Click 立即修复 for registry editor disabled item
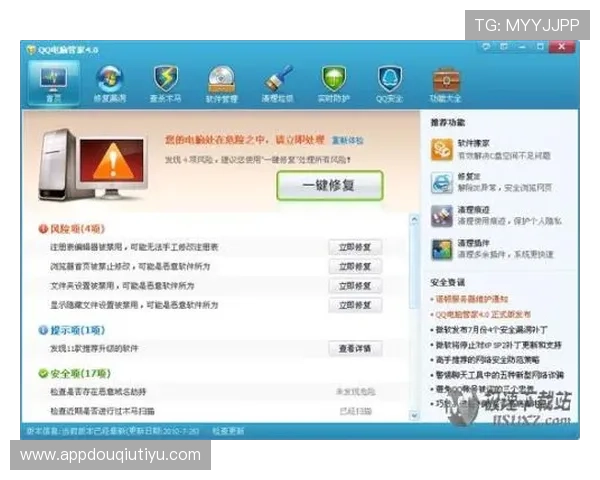This screenshot has width=600, height=480. [355, 247]
